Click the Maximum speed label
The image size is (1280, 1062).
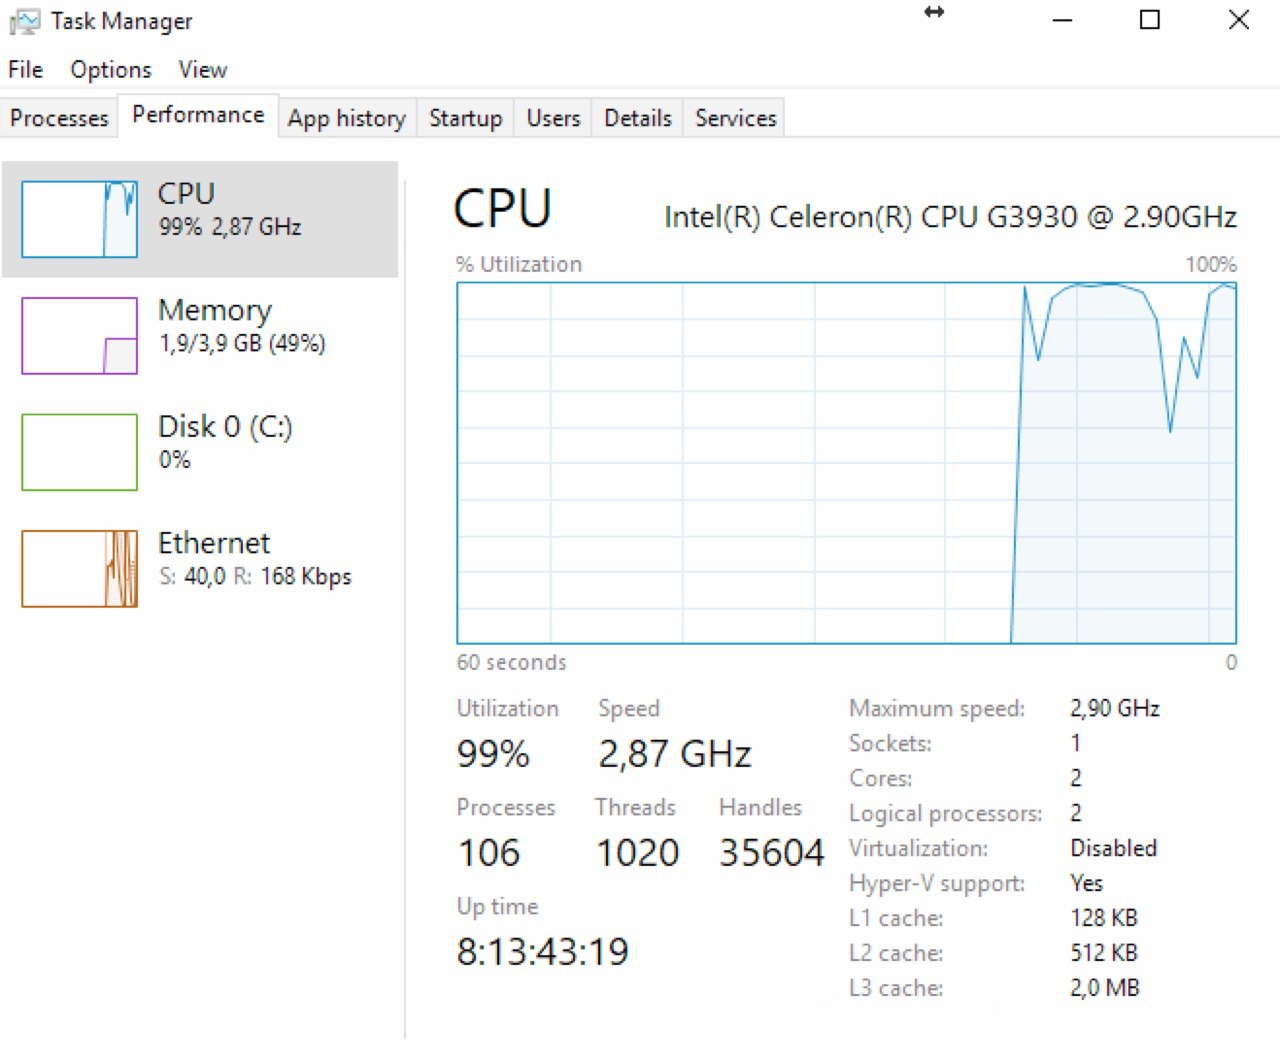click(937, 709)
